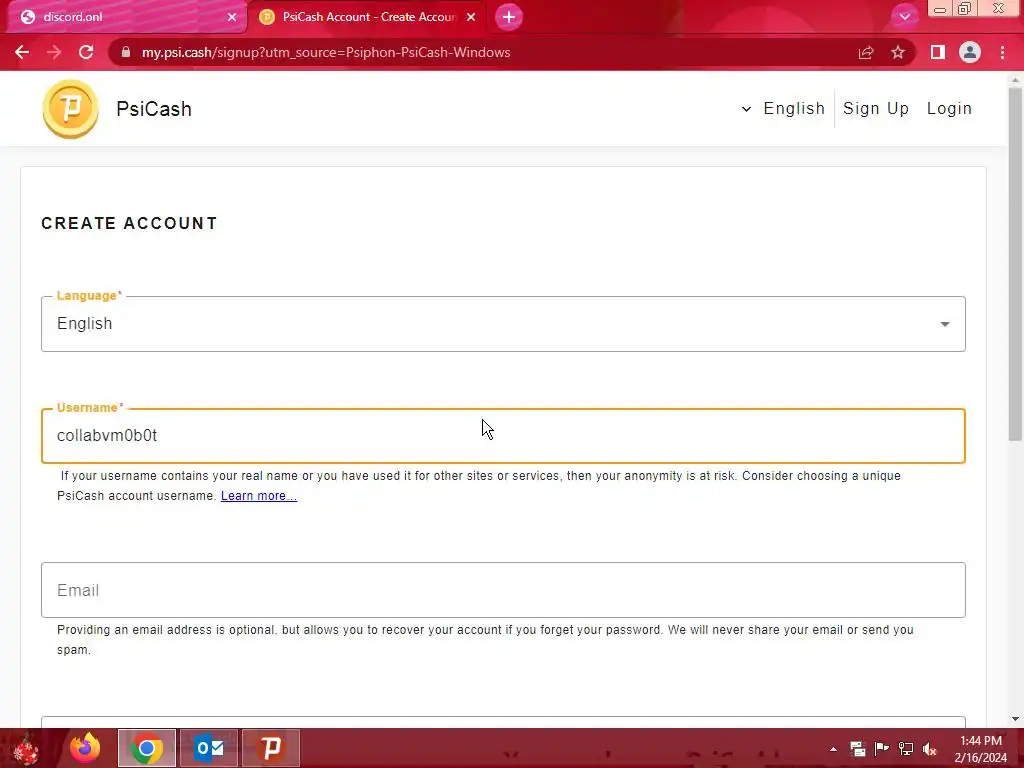Click the CREATE ACCOUNT heading
1024x768 pixels.
click(x=129, y=223)
